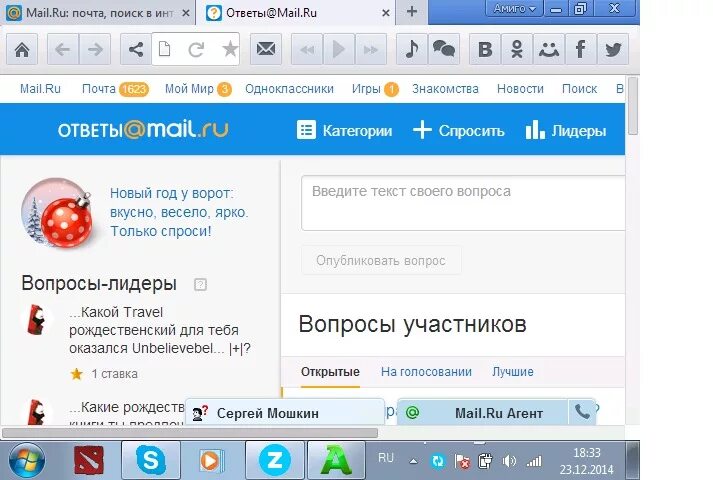Open Лидеры in the blue header
The height and width of the screenshot is (480, 713).
[566, 130]
